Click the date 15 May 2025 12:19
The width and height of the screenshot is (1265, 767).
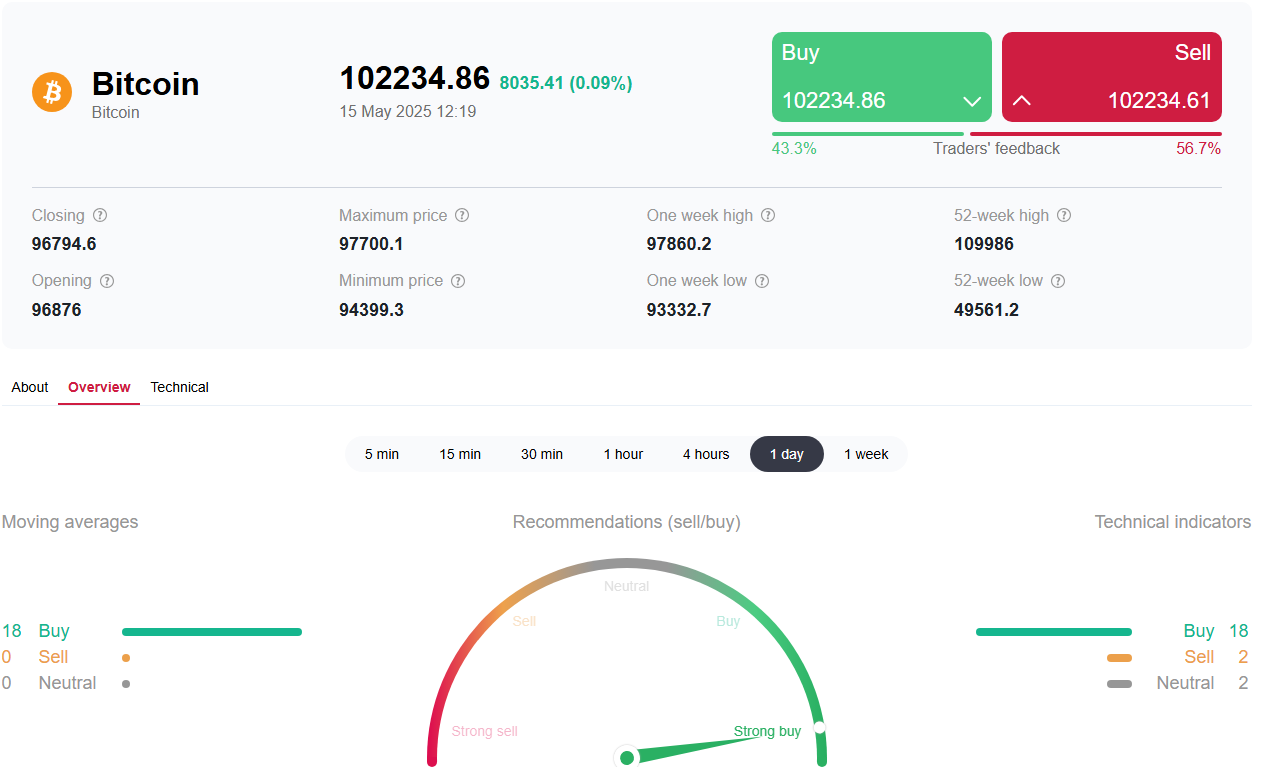(x=408, y=112)
